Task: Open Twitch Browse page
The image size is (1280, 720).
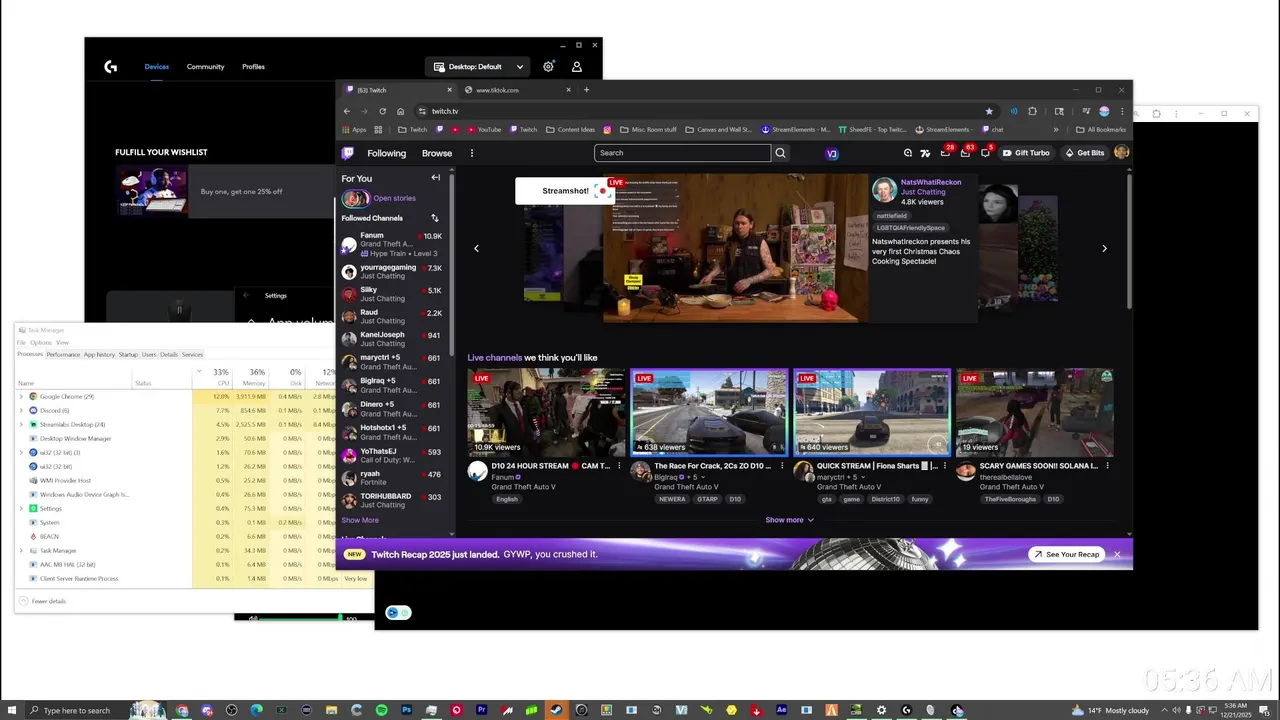Action: 437,153
